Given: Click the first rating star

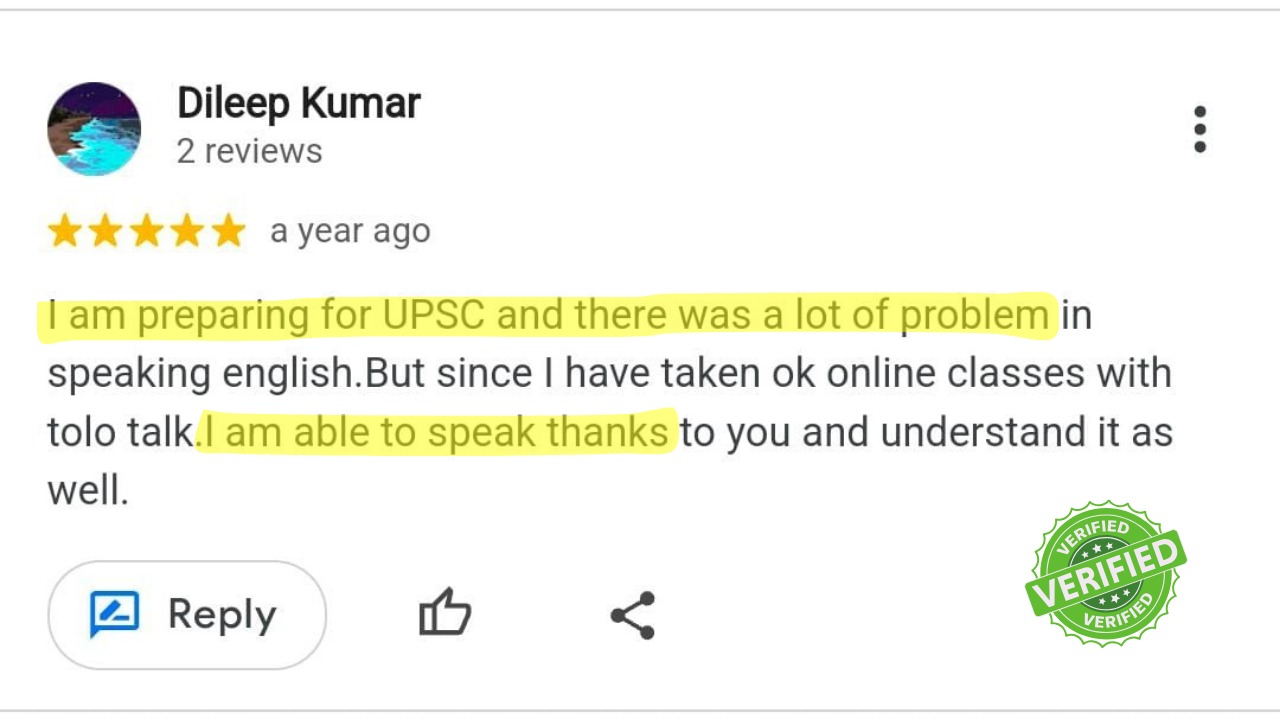Looking at the screenshot, I should (65, 231).
